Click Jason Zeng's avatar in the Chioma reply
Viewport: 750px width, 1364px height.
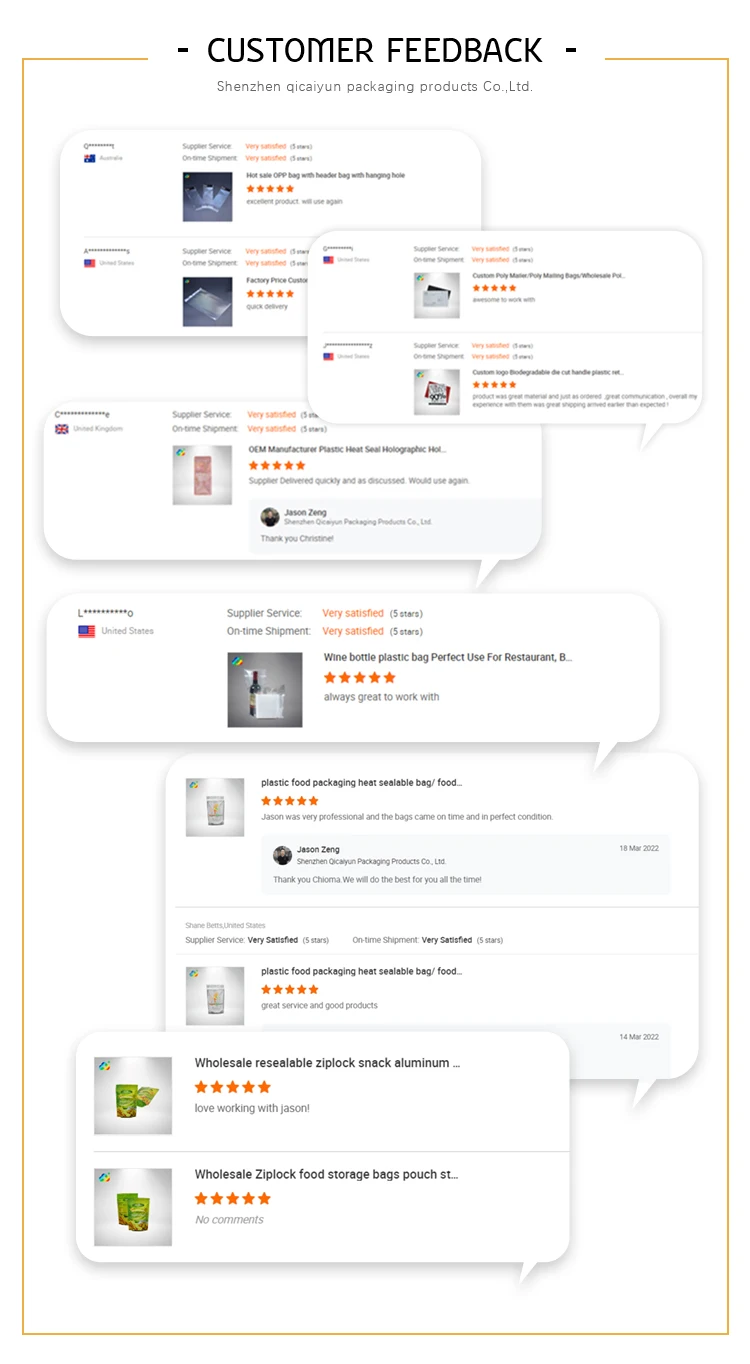[x=283, y=855]
